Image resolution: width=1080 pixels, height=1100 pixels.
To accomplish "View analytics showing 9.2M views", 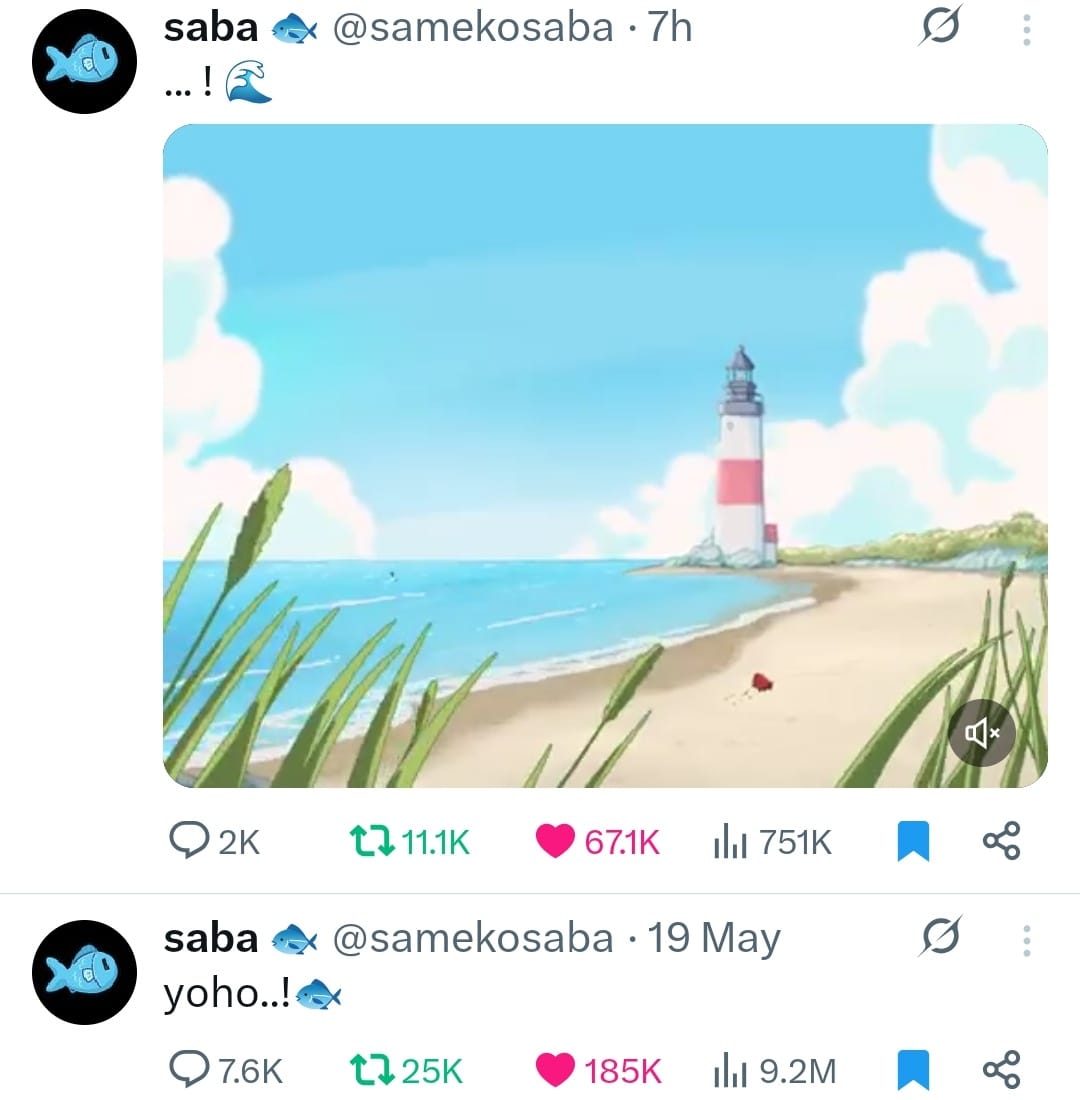I will click(x=774, y=1071).
